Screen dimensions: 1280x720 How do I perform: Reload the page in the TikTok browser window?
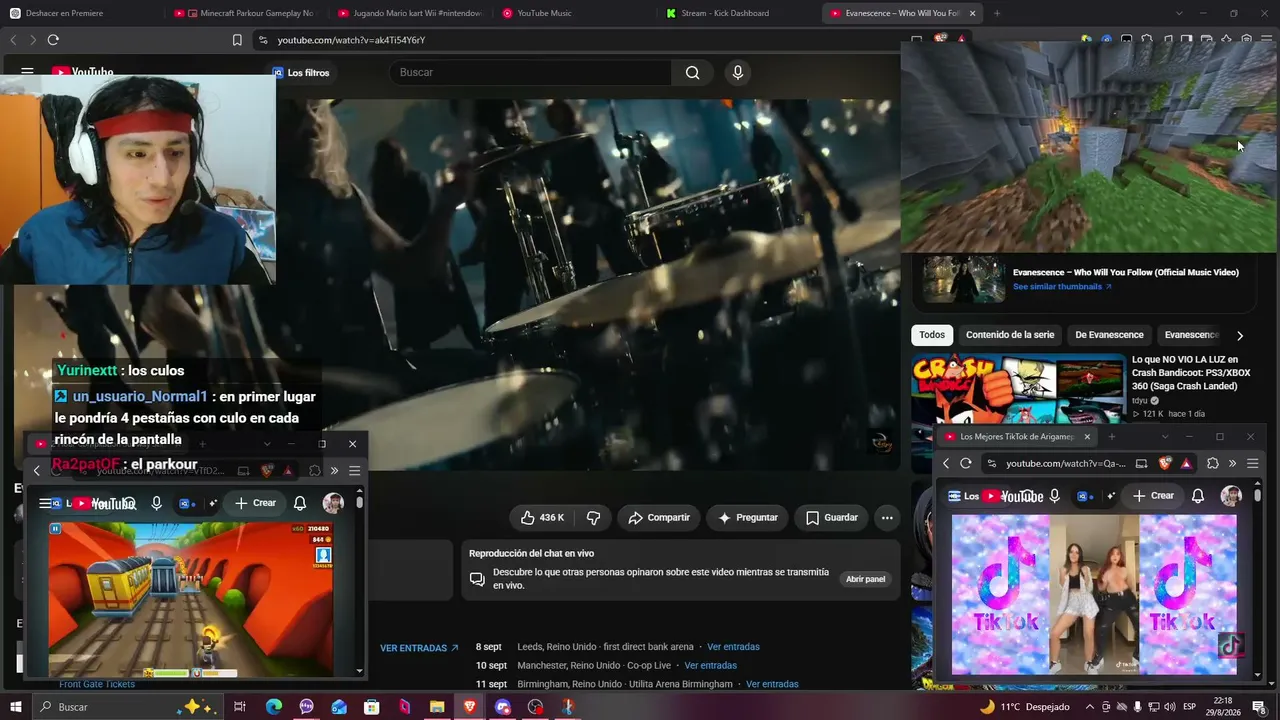(966, 463)
